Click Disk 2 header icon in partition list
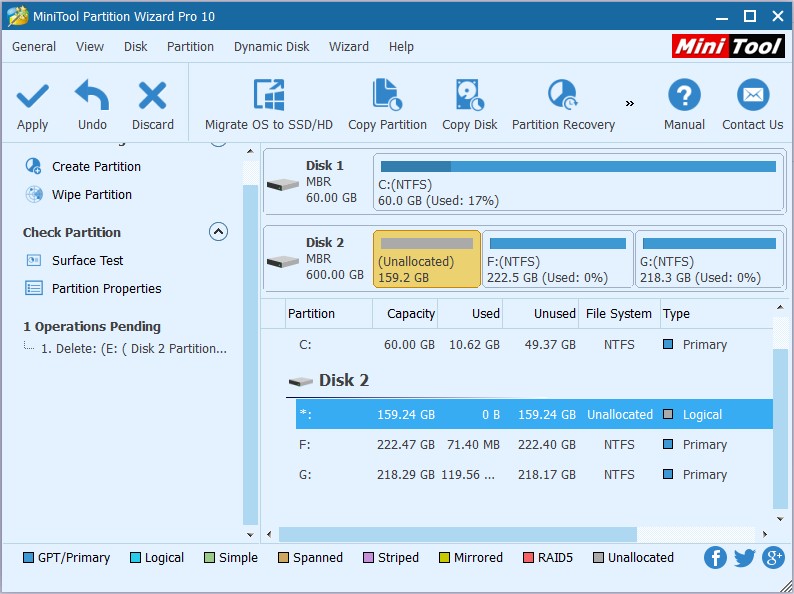 300,381
